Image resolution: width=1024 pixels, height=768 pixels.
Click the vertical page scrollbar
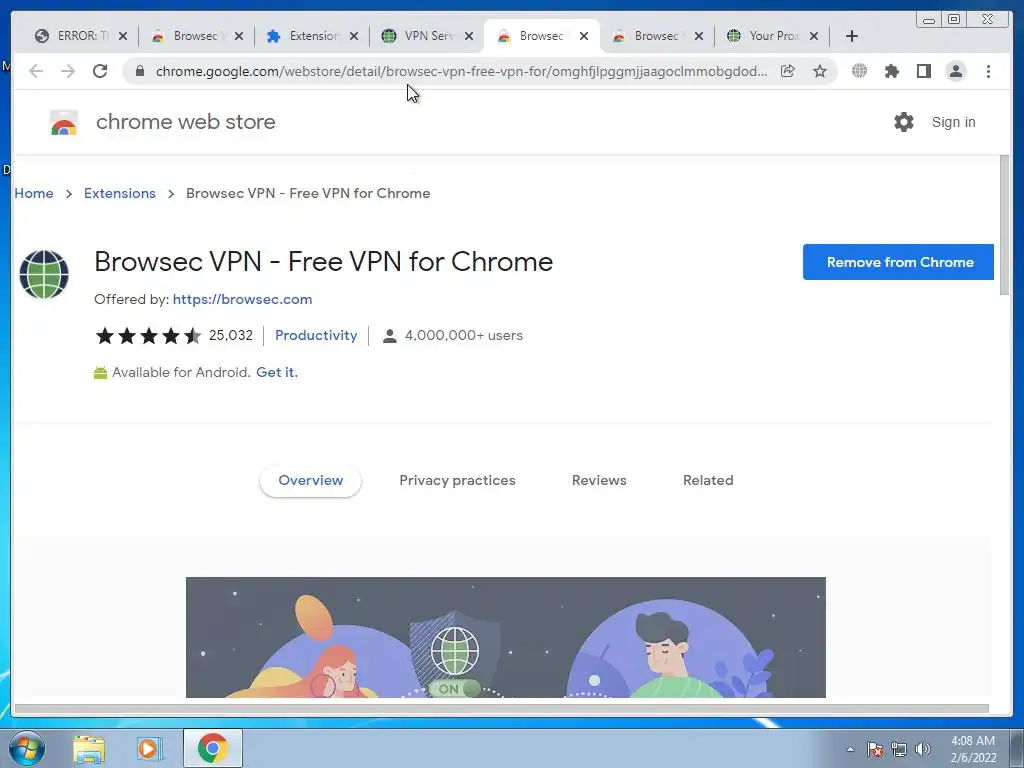[1004, 225]
